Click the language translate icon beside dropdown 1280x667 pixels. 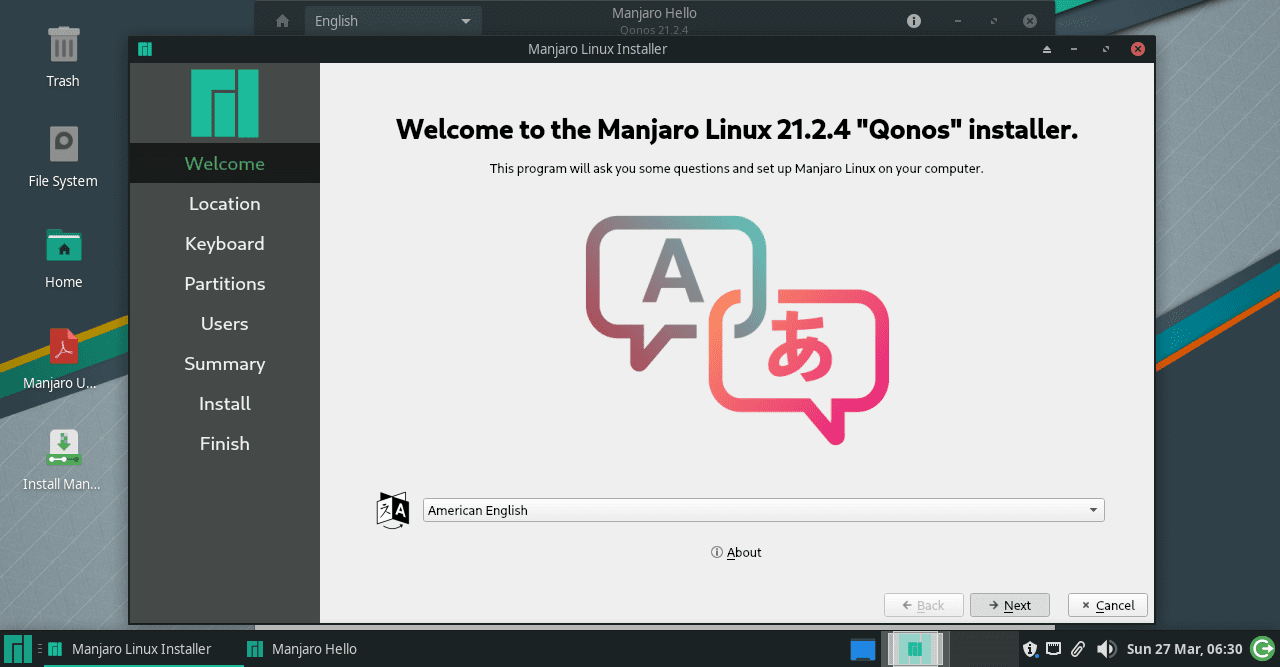point(393,510)
